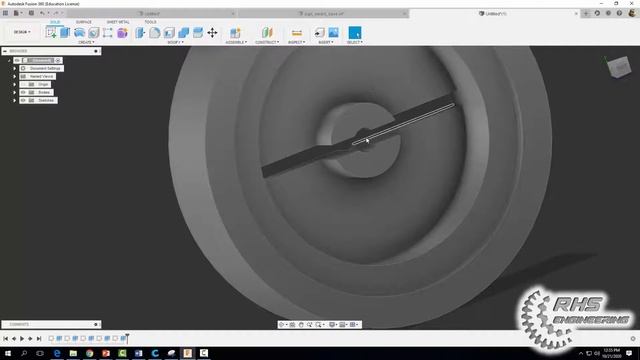Viewport: 640px width, 360px height.
Task: Open the Design workspace dropdown
Action: pyautogui.click(x=22, y=32)
